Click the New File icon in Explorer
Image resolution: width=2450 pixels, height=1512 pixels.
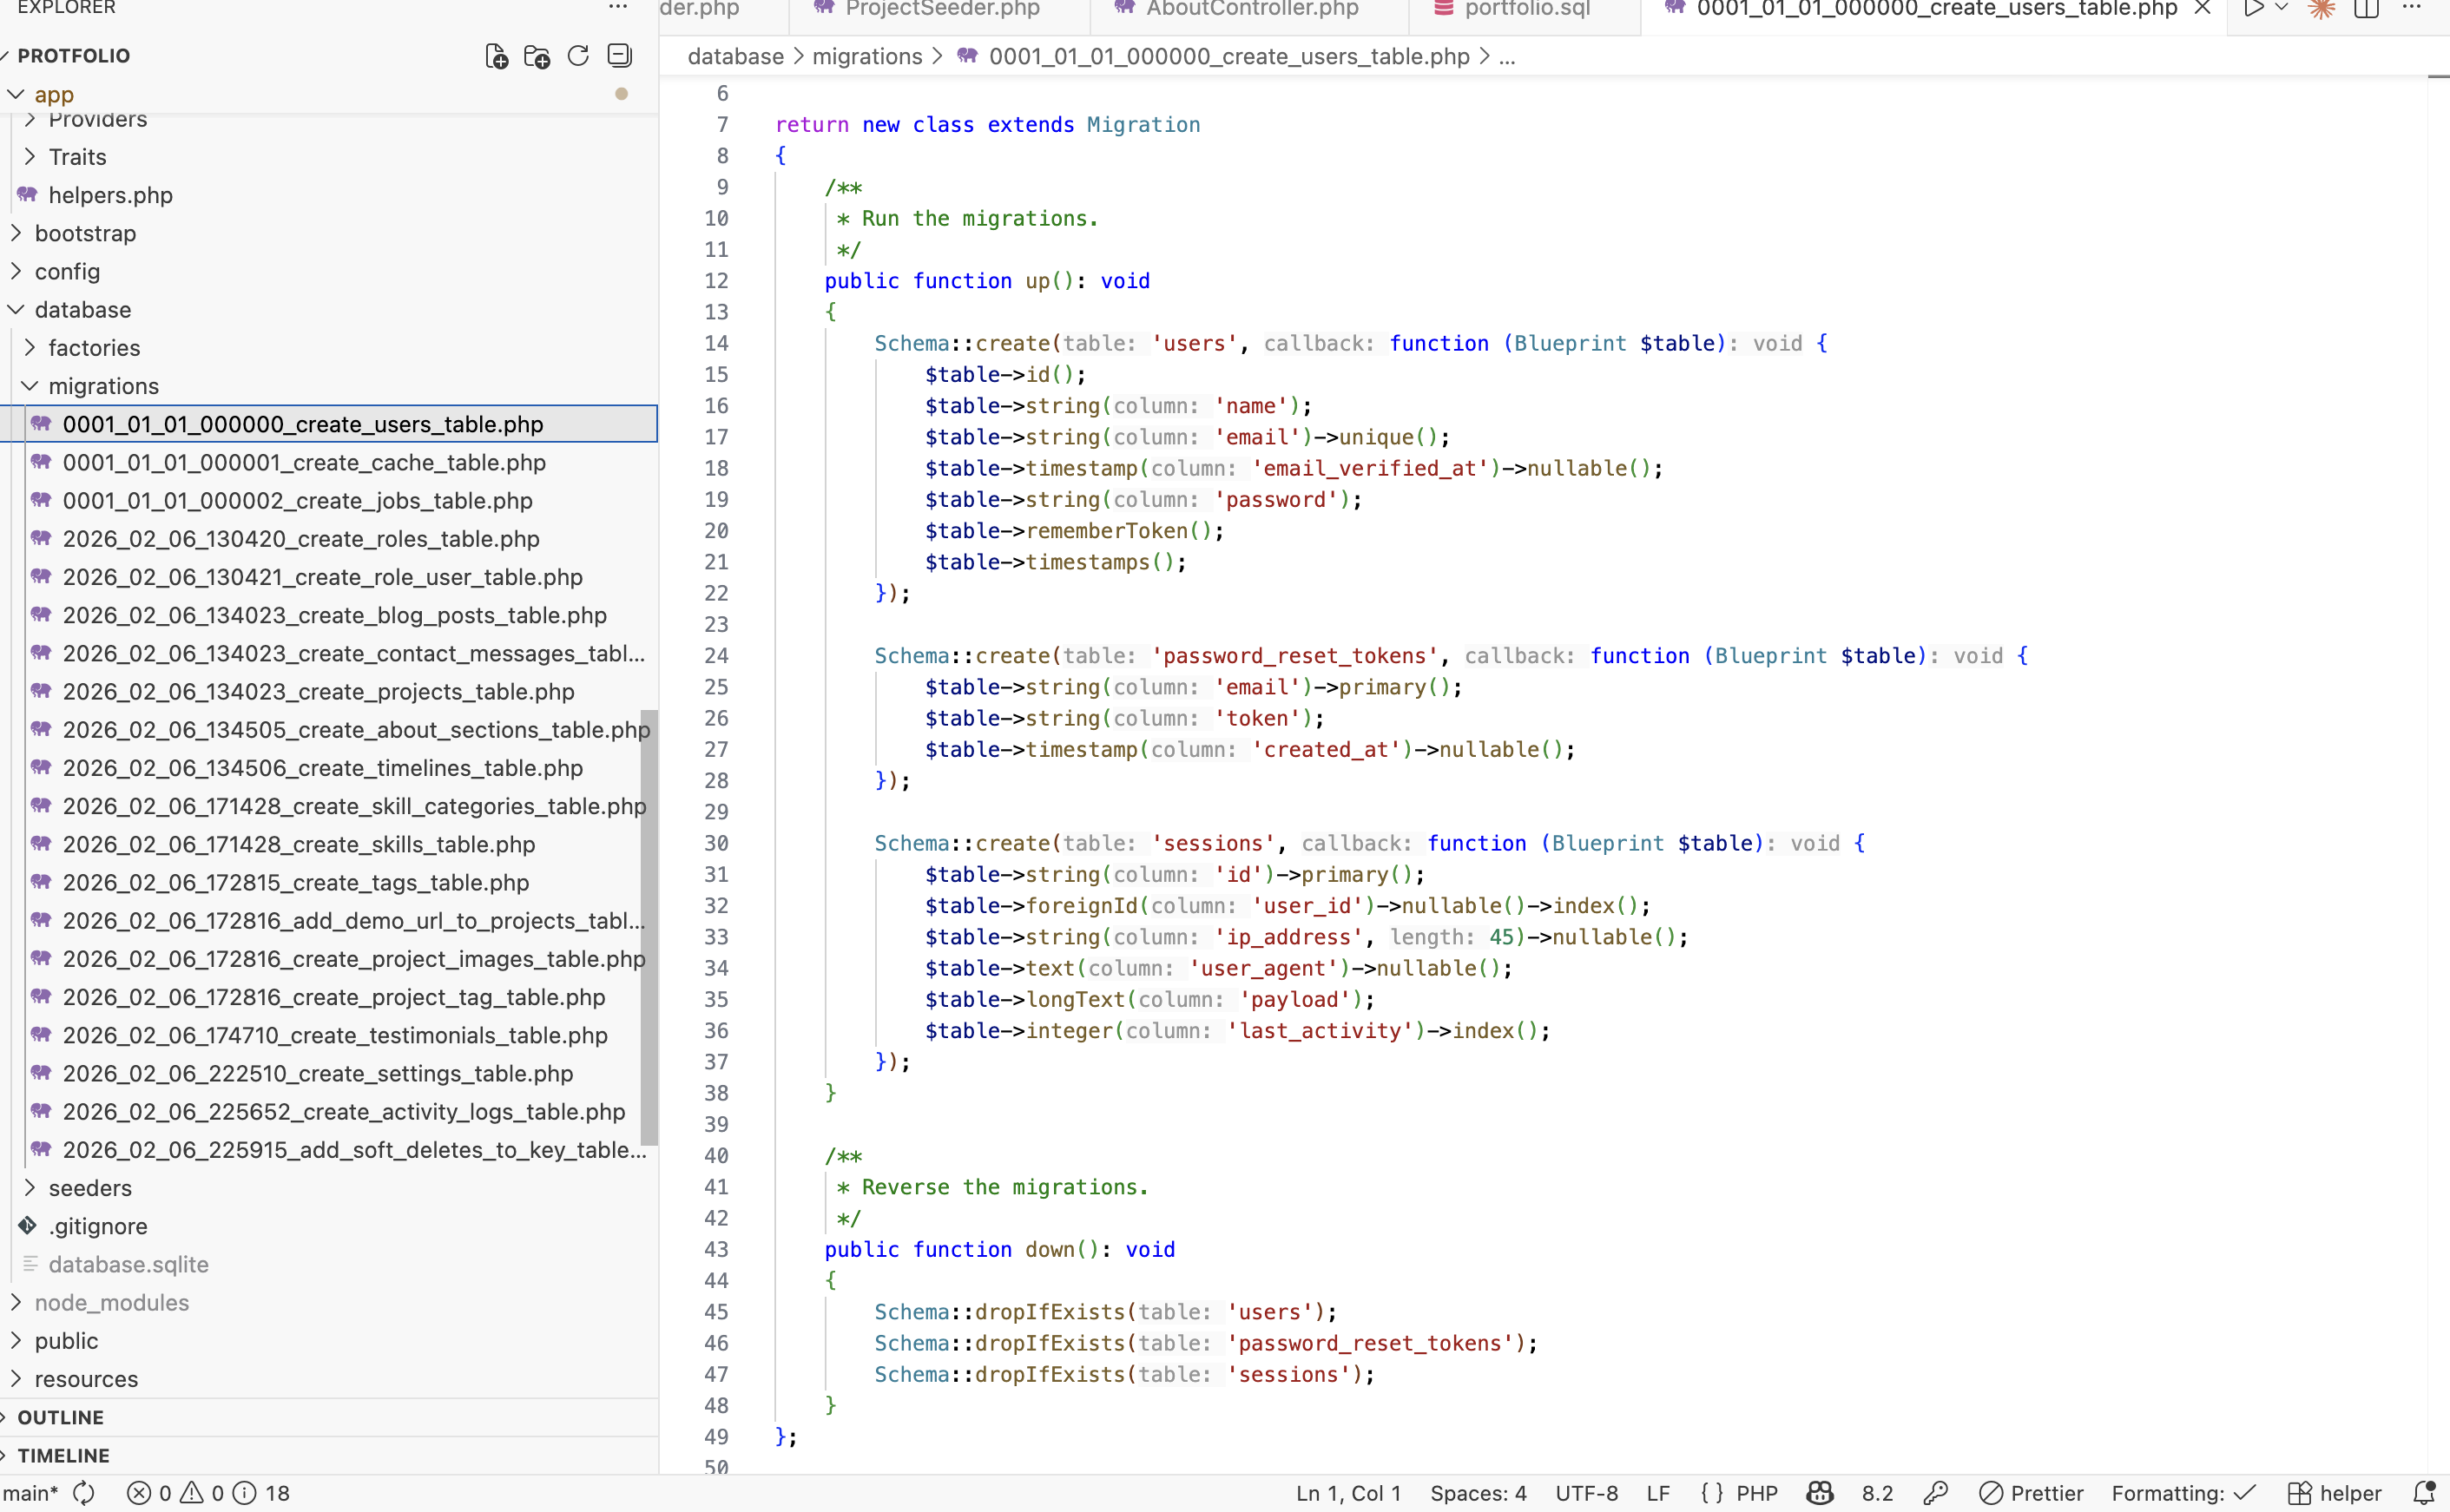click(496, 56)
